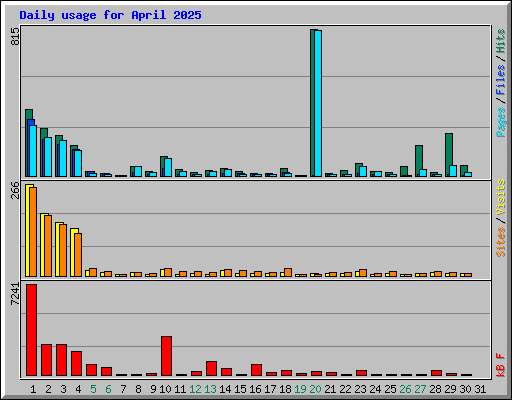This screenshot has height=400, width=512.
Task: Click the blue "Files" legend label
Action: coord(500,80)
